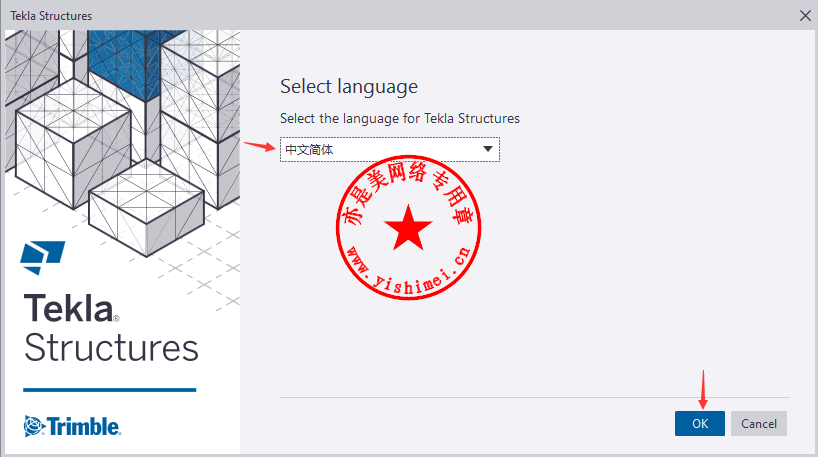Click the "Select language" heading
Image resolution: width=818 pixels, height=457 pixels.
[349, 87]
